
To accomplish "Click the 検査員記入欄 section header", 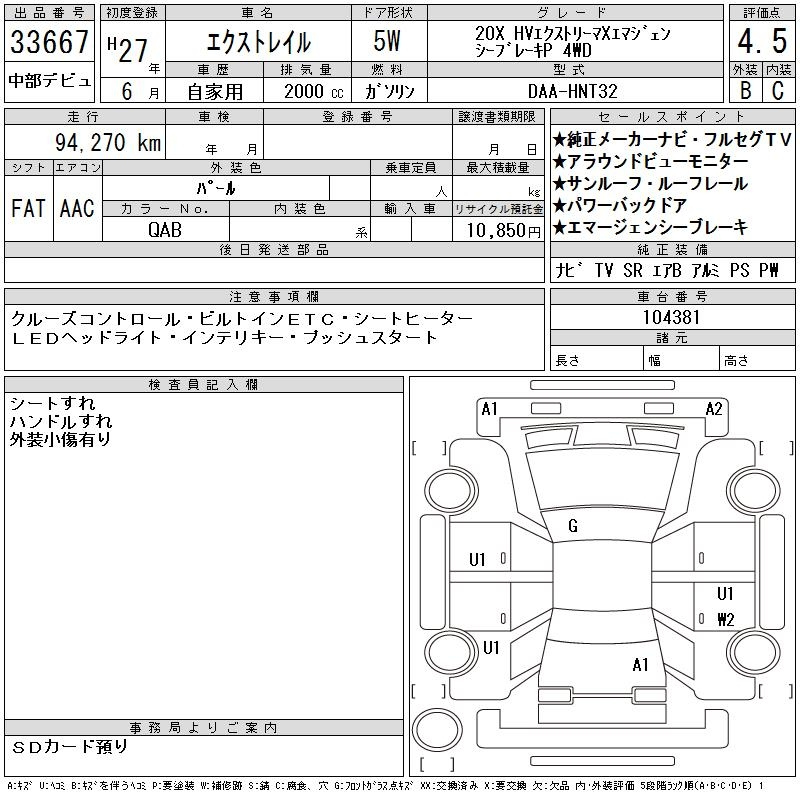I will click(204, 385).
